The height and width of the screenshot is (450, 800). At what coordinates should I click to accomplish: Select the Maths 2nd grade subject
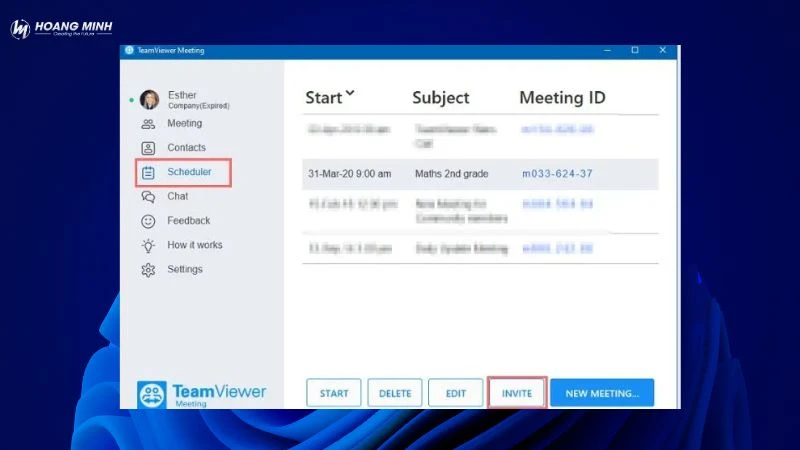452,174
